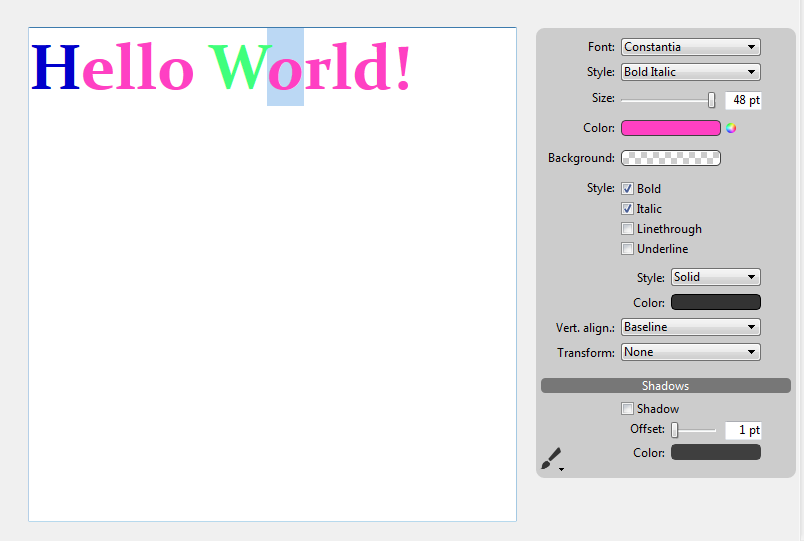Turn on the Underline checkbox
This screenshot has height=541, width=804.
(627, 249)
